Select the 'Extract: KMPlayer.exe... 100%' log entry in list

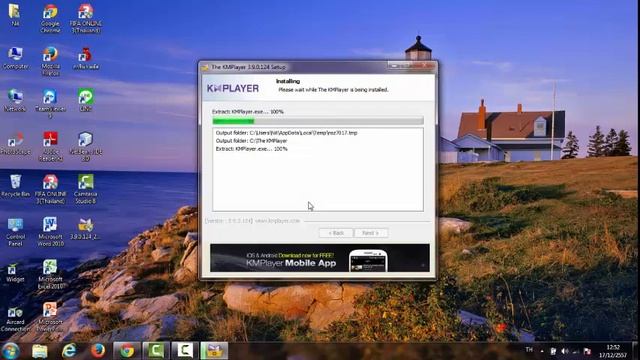251,149
